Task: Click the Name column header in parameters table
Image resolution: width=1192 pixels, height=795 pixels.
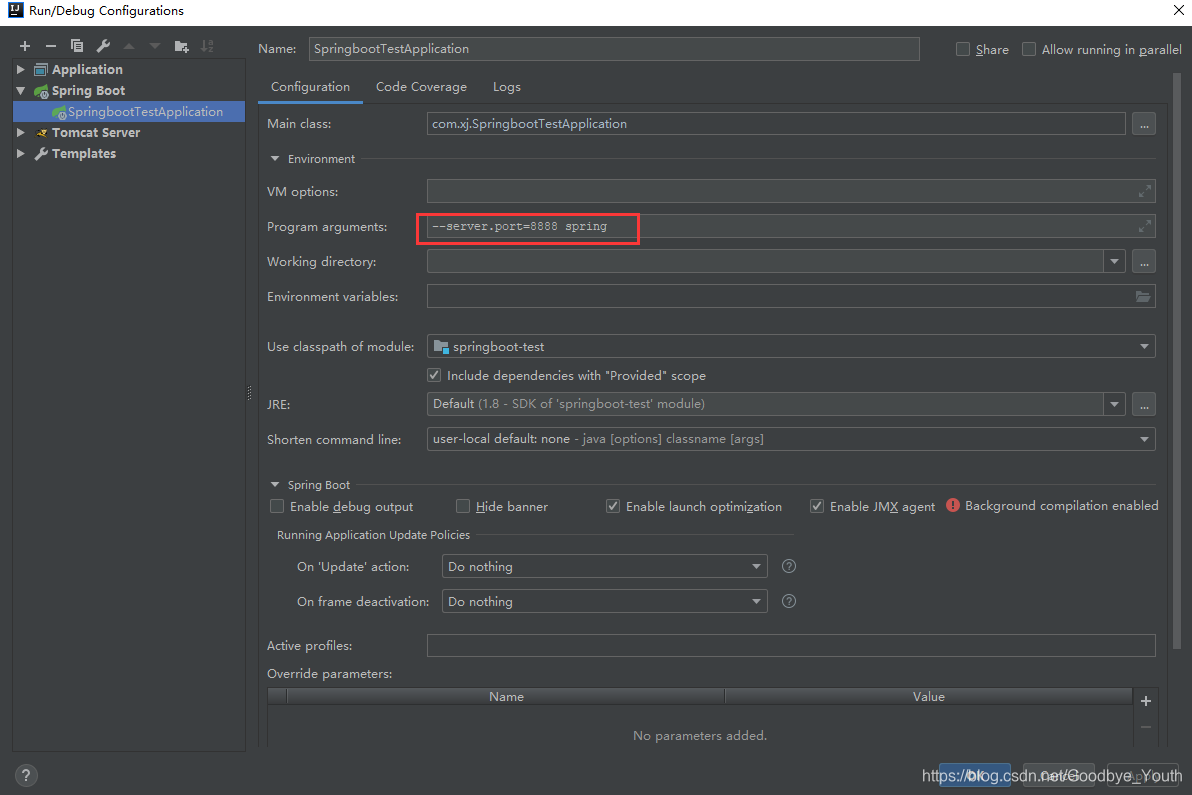Action: point(506,696)
